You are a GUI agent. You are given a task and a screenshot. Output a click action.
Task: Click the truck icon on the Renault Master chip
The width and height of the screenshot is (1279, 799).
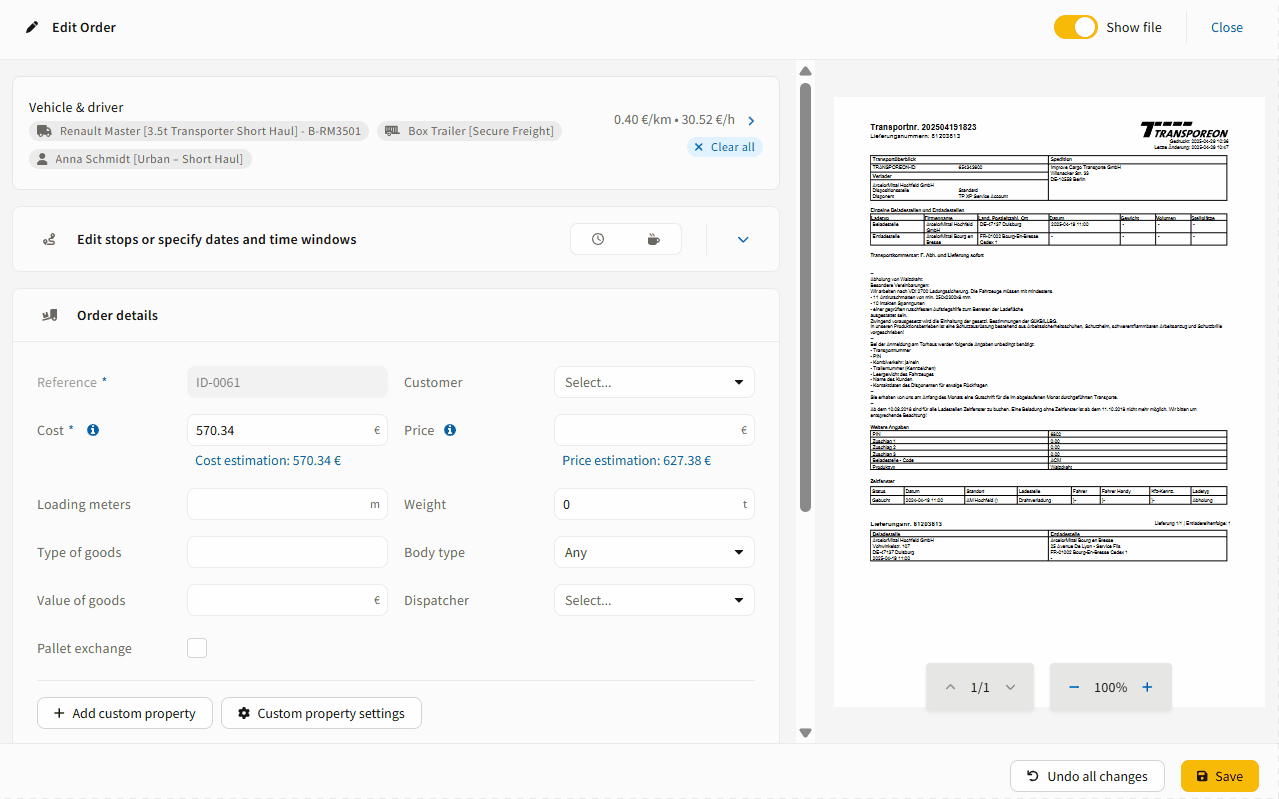click(44, 130)
